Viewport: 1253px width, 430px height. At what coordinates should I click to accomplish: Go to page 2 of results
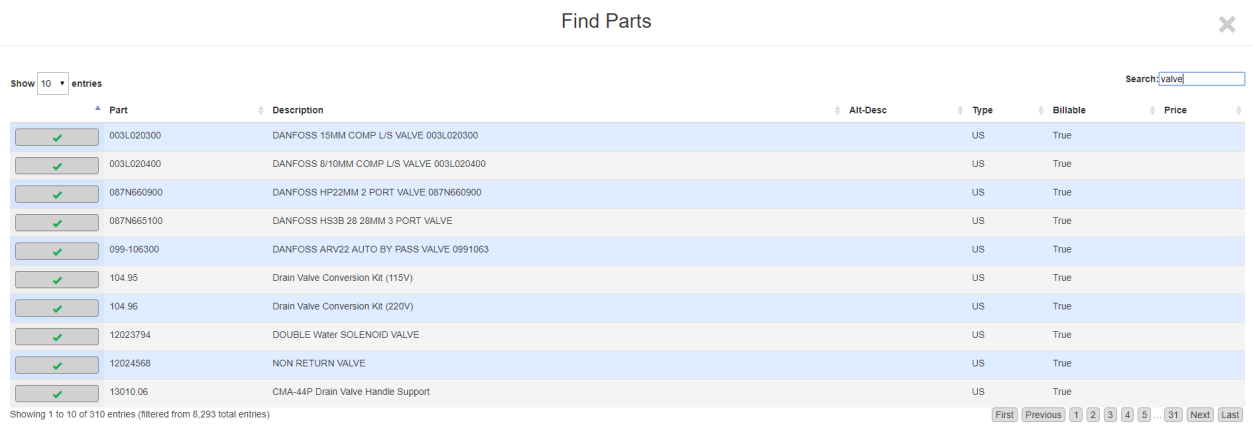click(1093, 415)
